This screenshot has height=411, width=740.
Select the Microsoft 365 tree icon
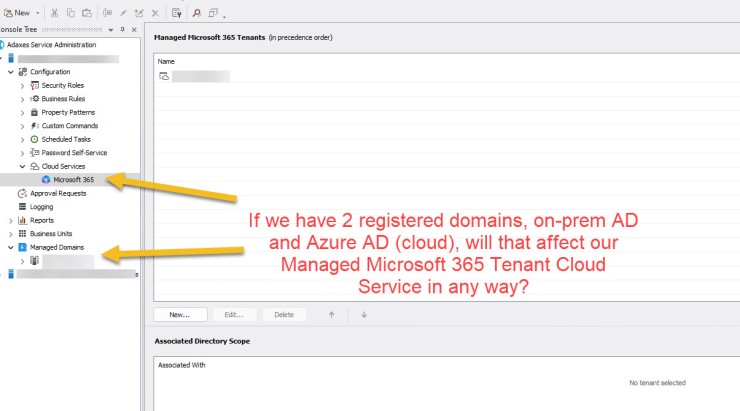[x=46, y=180]
